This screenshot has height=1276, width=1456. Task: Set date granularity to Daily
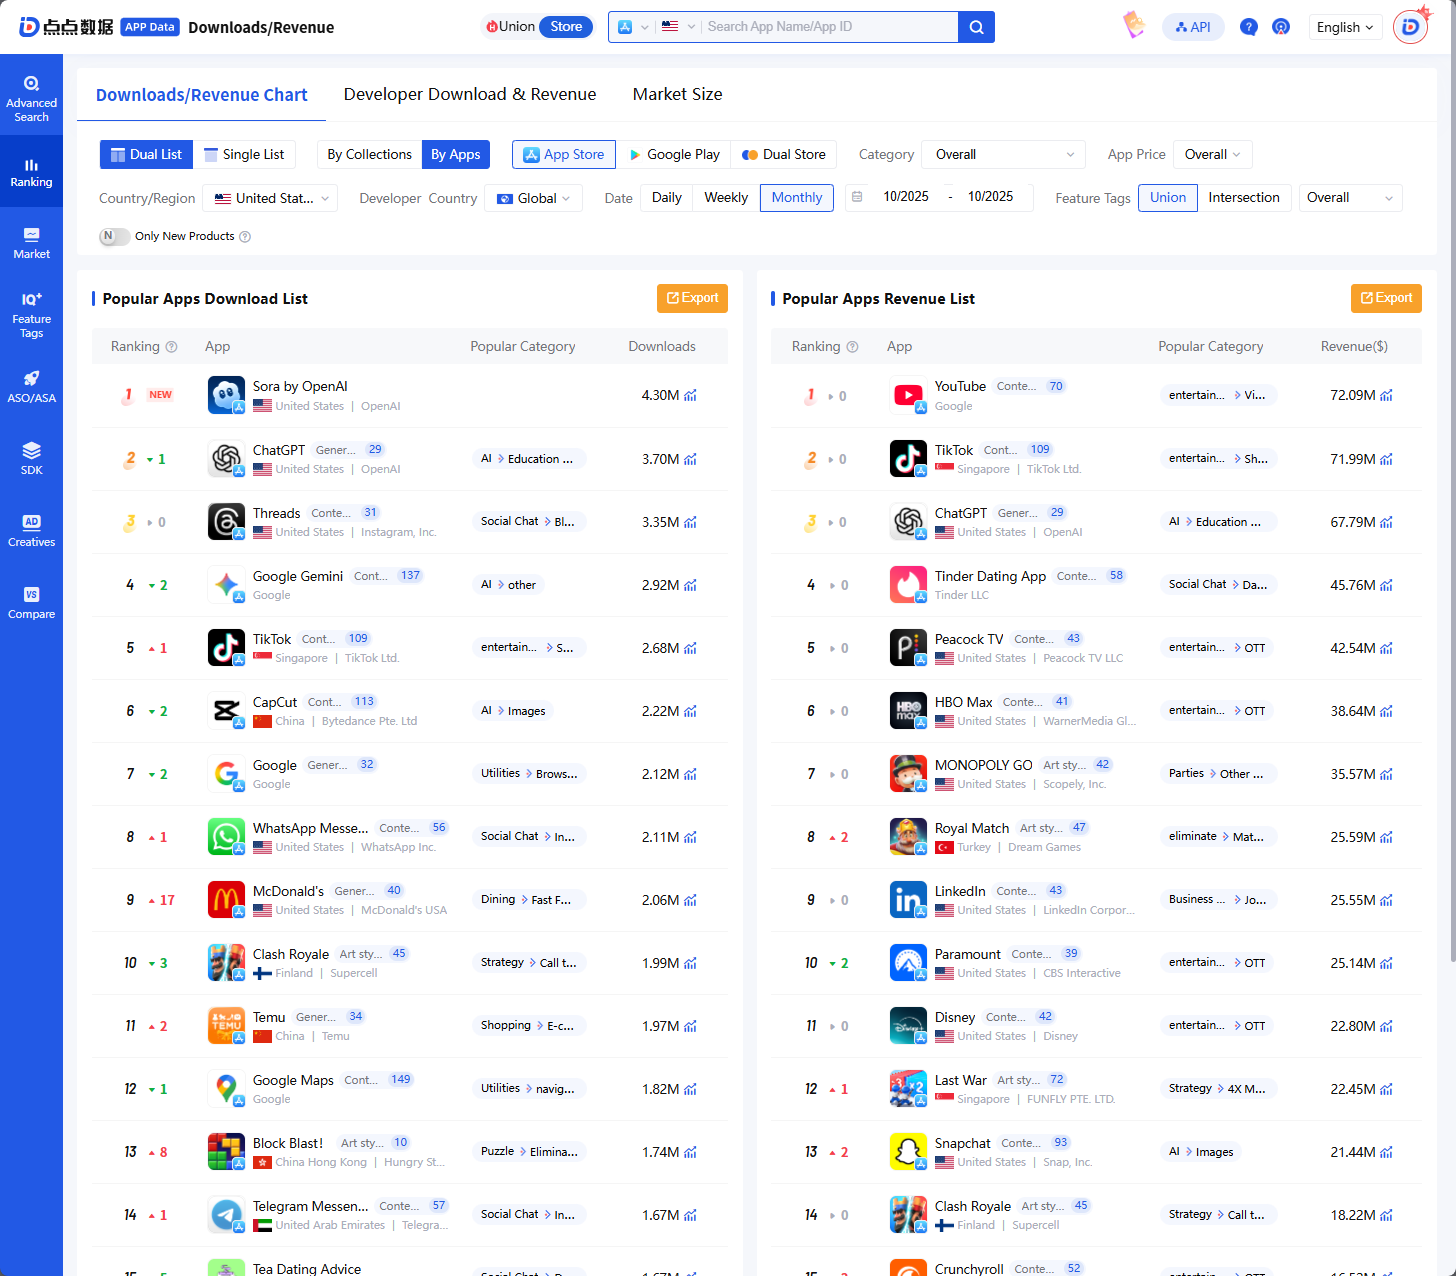point(667,197)
